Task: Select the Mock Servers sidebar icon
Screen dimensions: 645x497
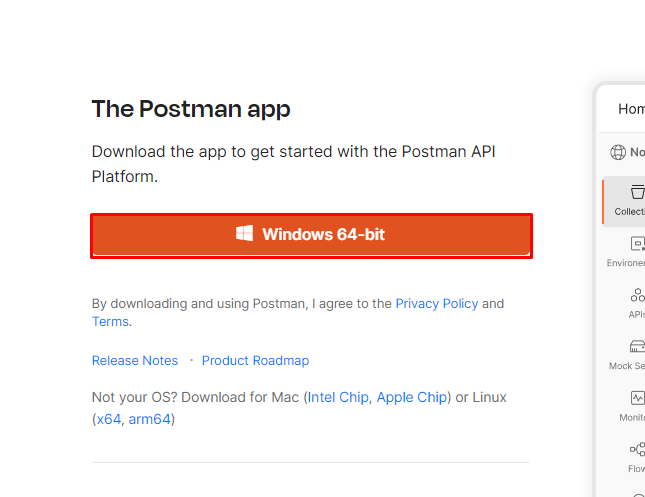Action: [637, 347]
